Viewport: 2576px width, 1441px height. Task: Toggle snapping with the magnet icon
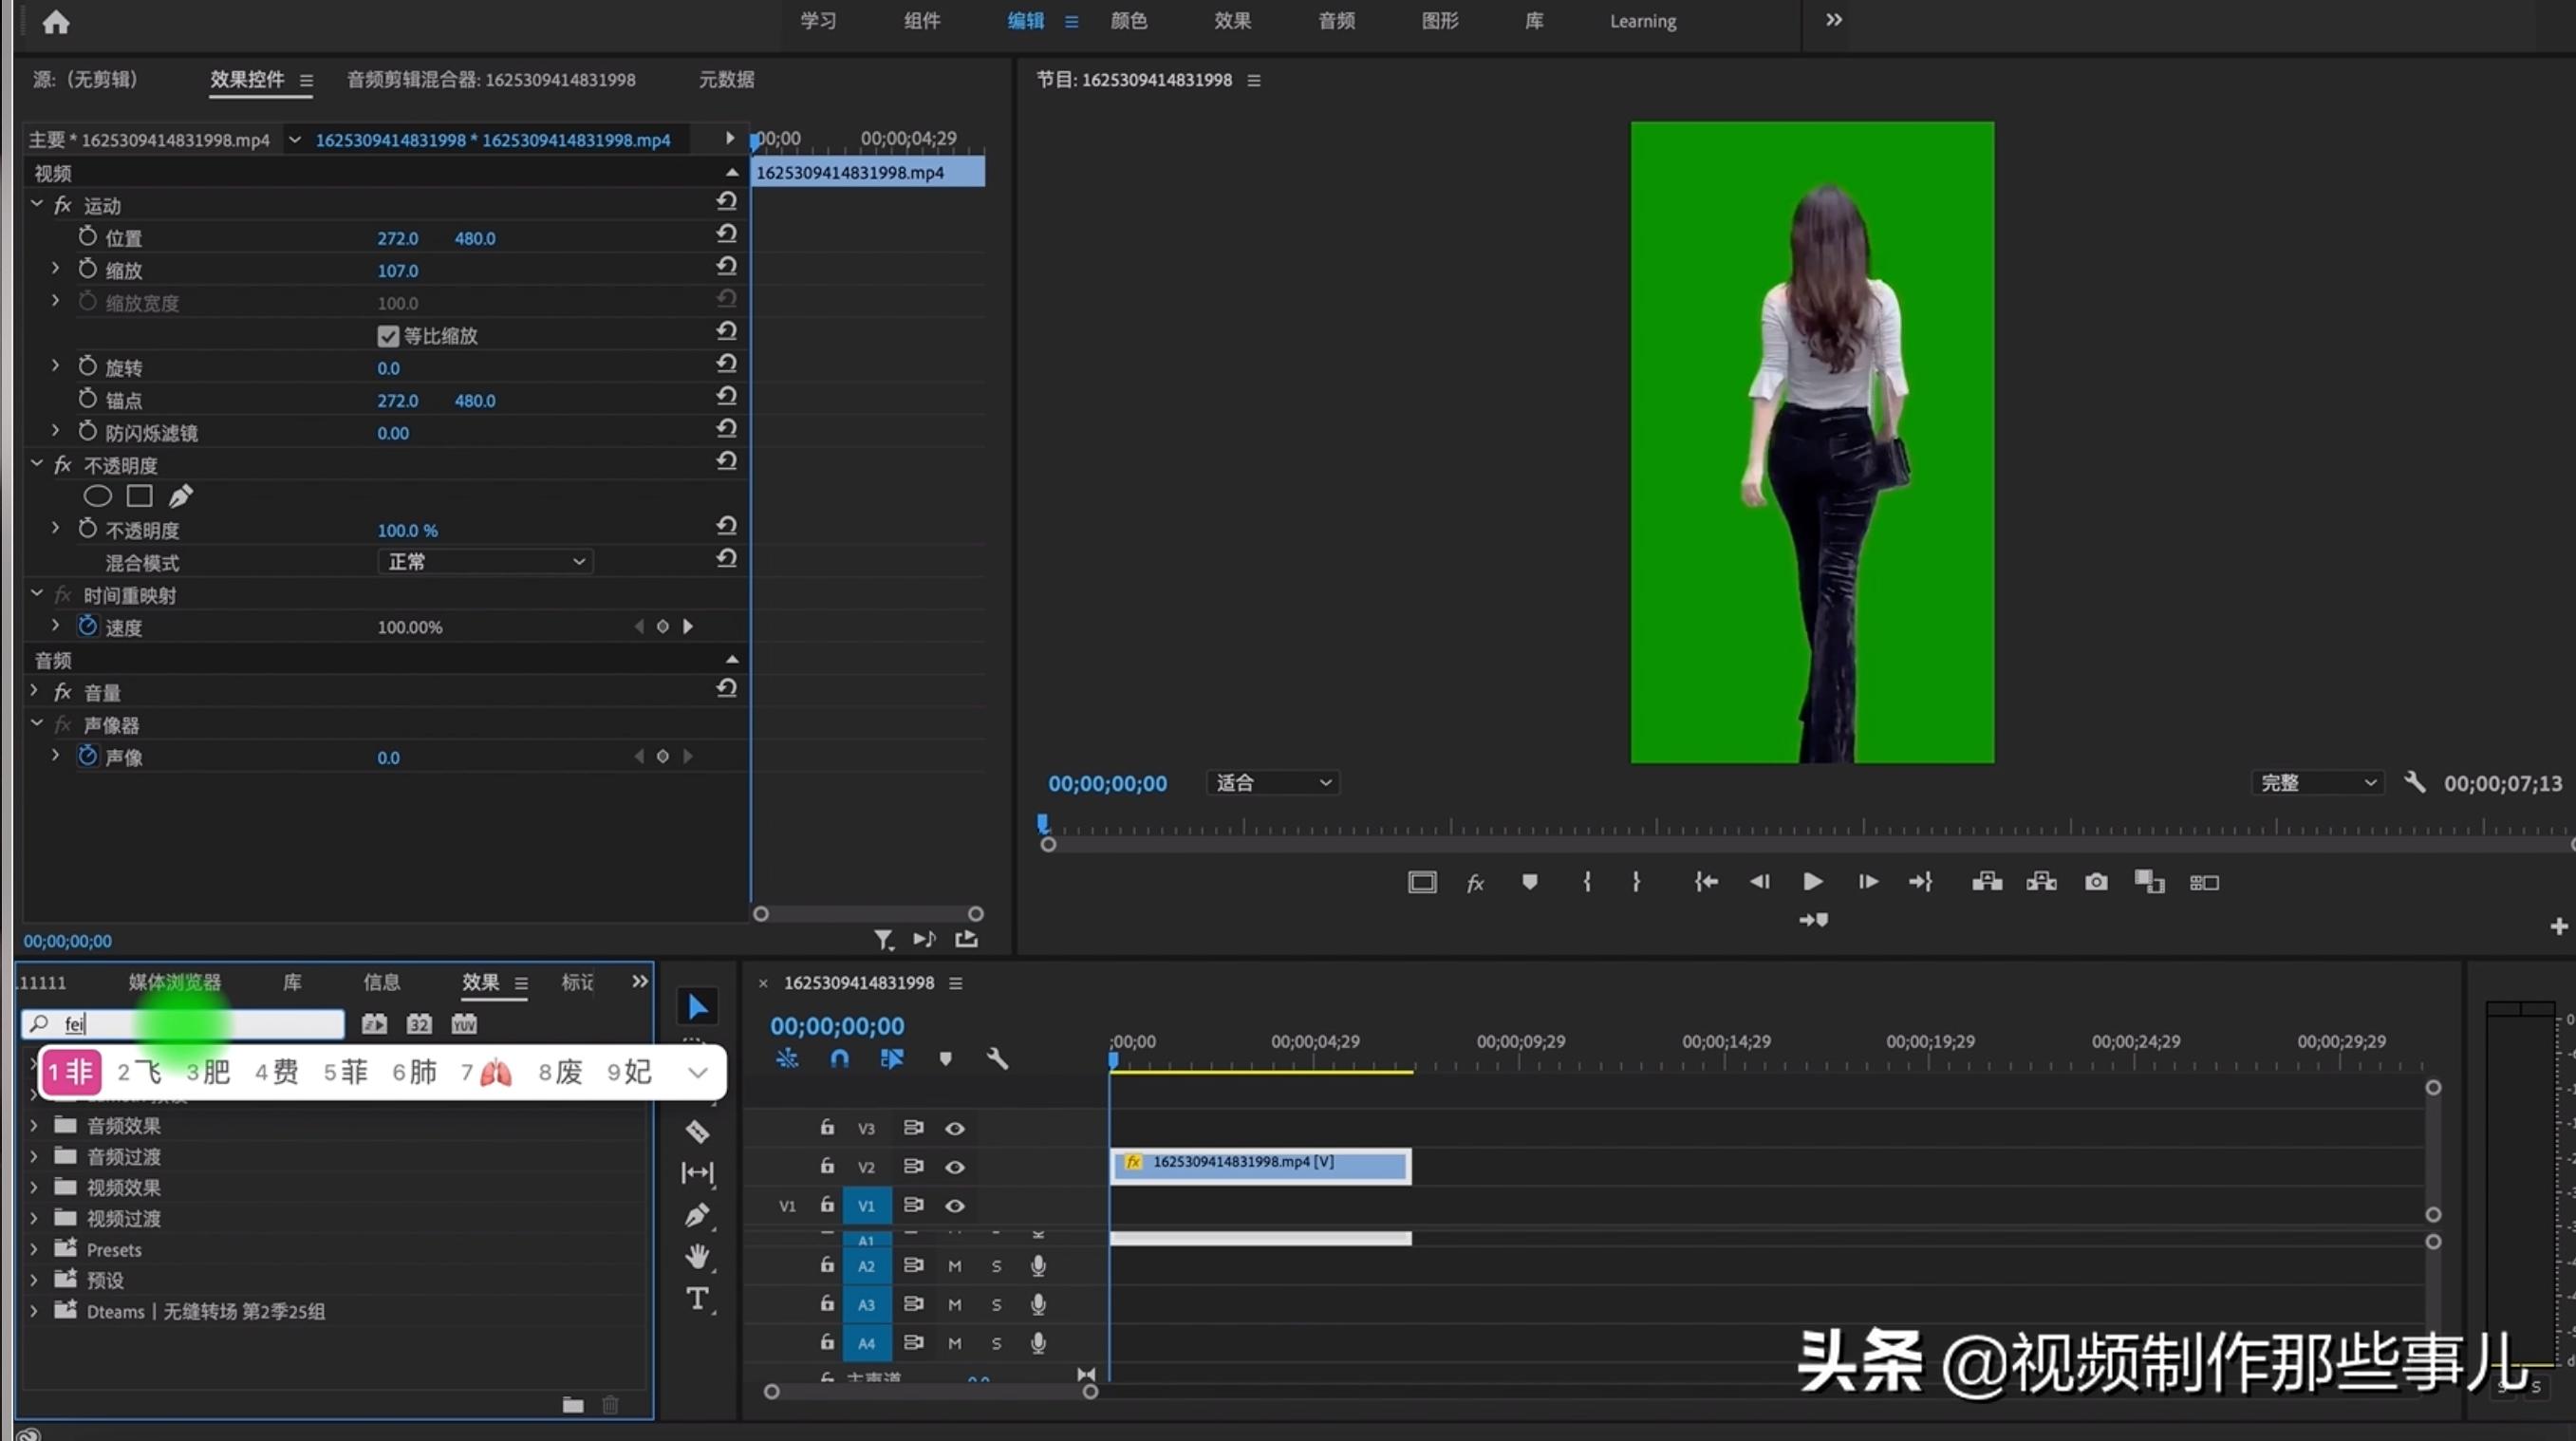tap(840, 1058)
